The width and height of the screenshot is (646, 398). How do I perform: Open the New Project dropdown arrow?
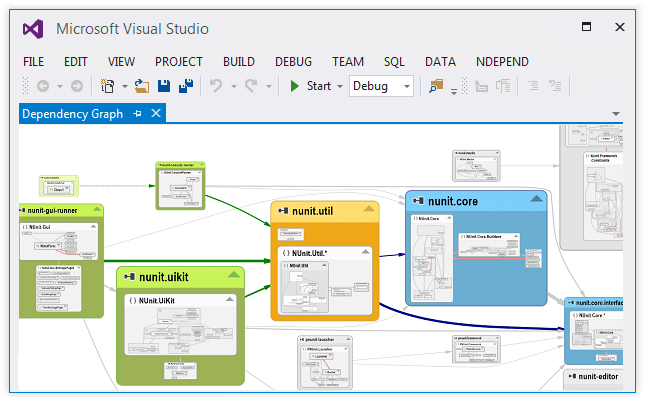click(x=124, y=87)
